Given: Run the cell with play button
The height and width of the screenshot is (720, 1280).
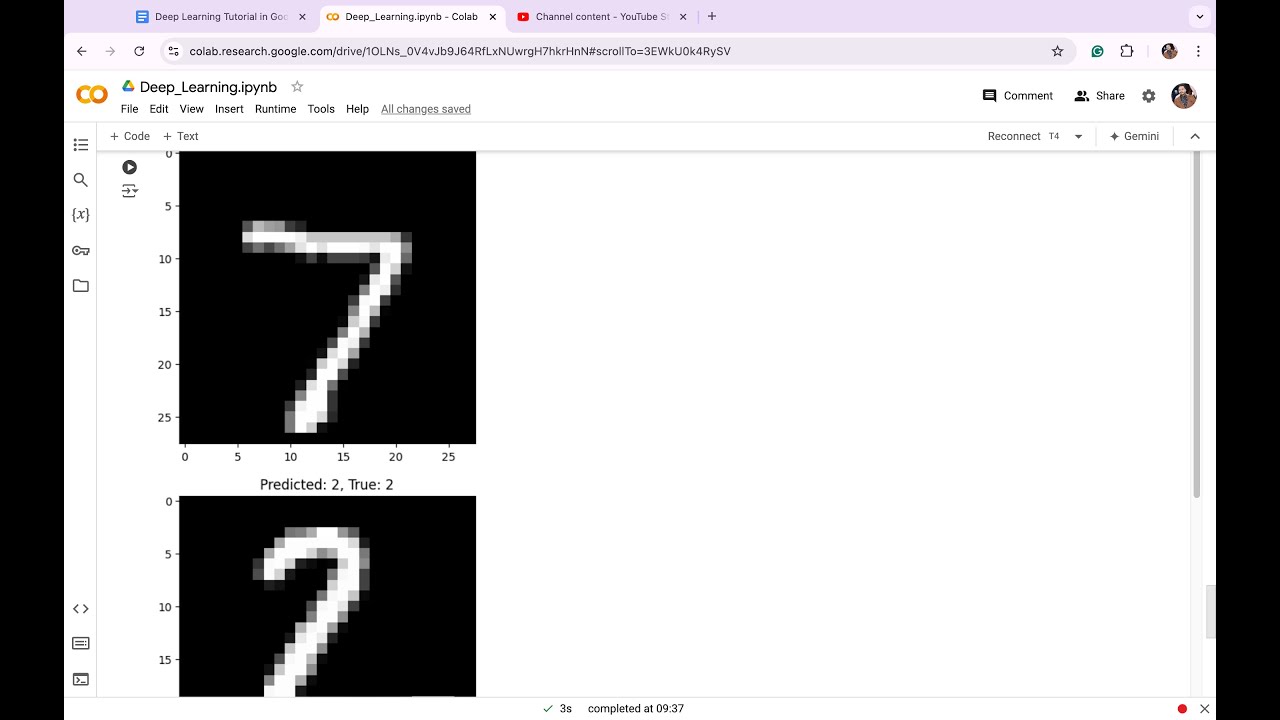Looking at the screenshot, I should point(129,167).
